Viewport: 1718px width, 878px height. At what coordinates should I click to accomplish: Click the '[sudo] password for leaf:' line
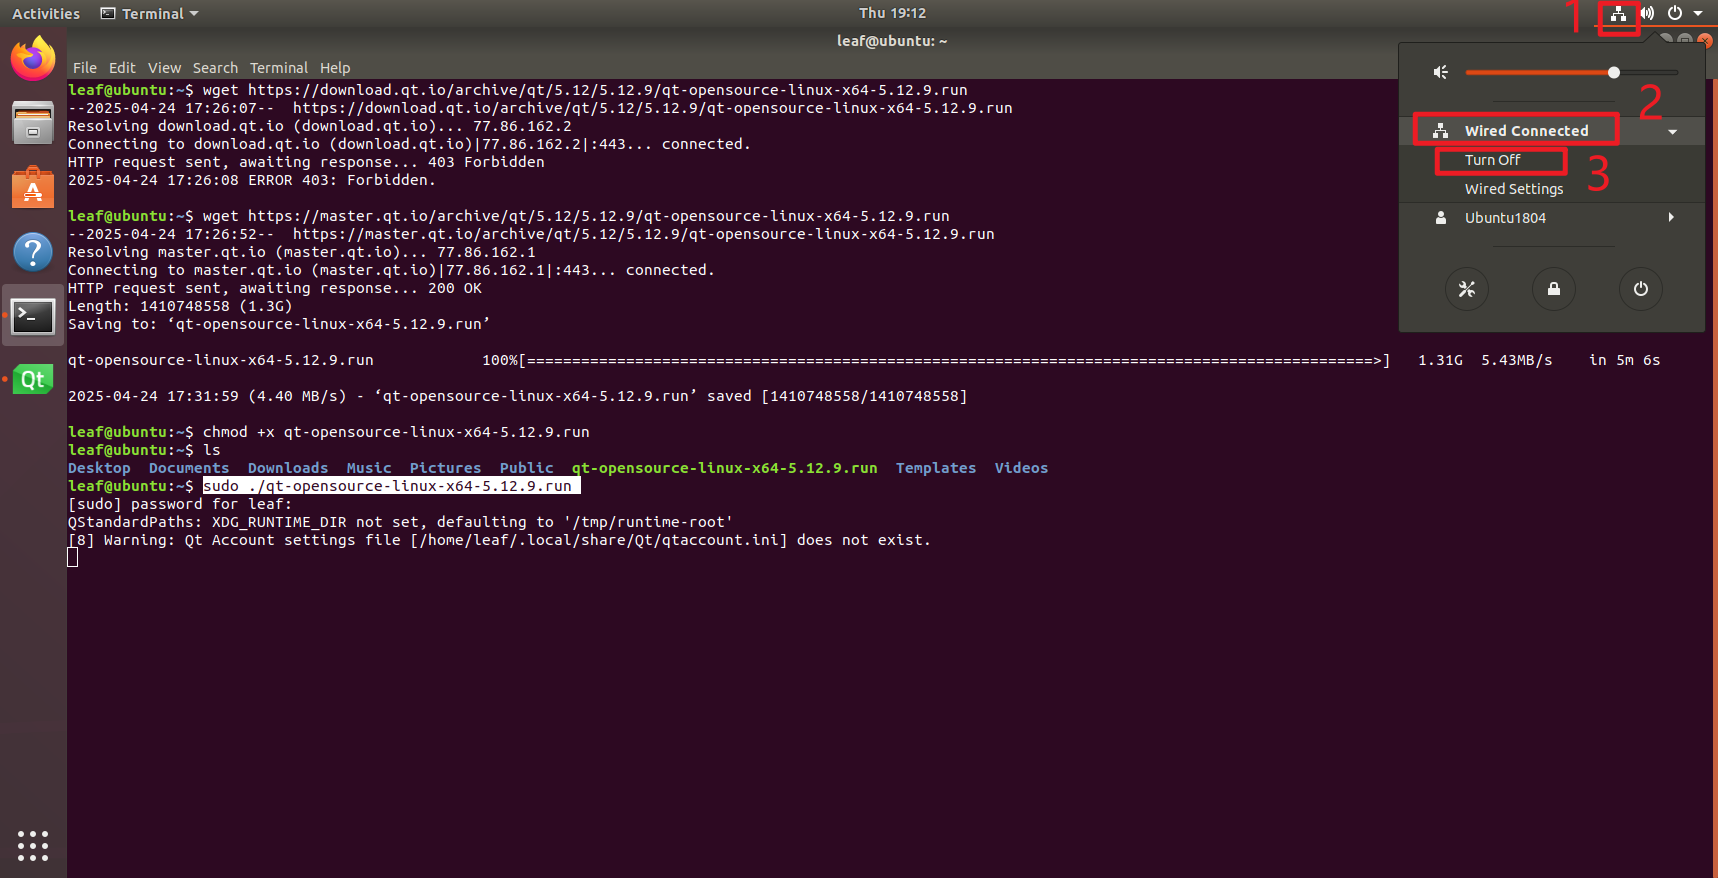[180, 504]
